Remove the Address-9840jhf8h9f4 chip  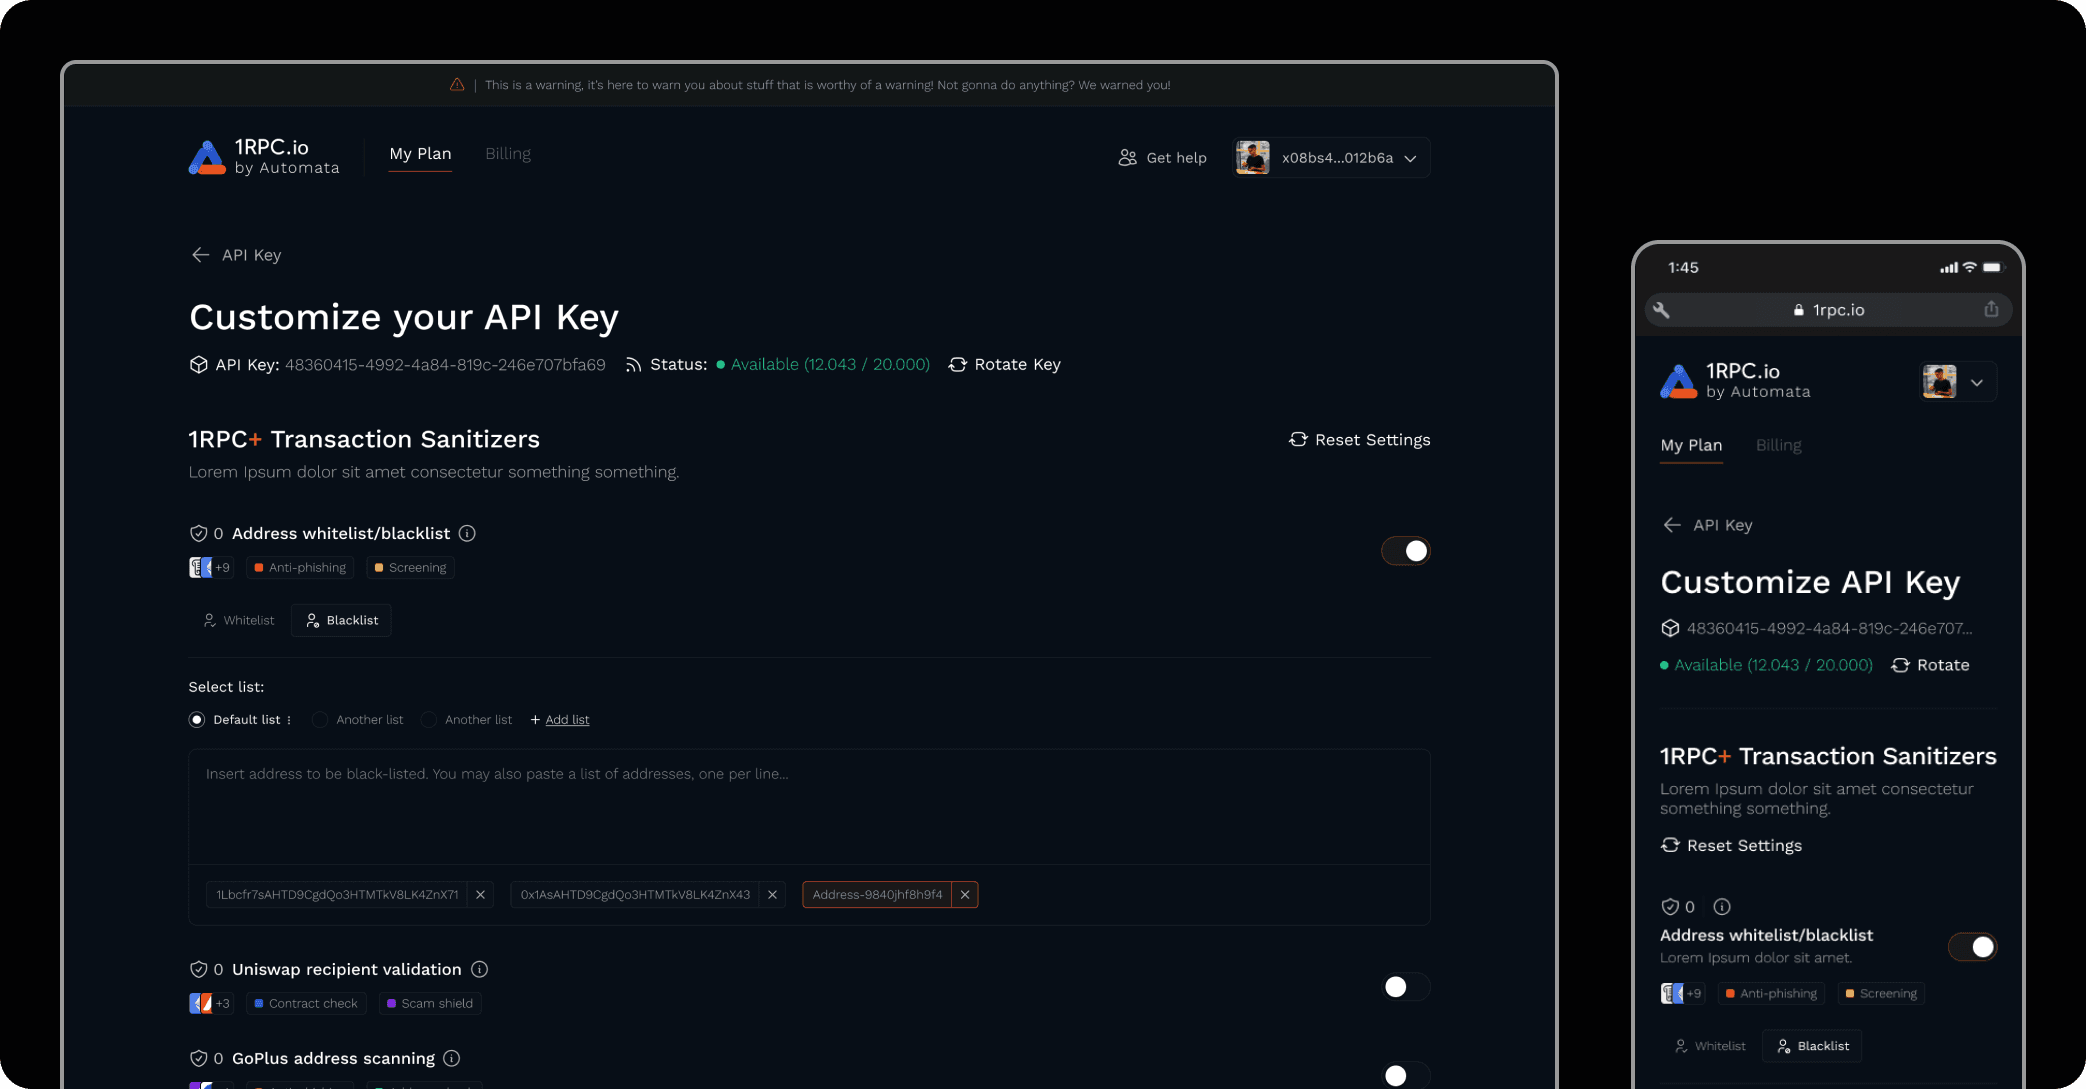click(x=965, y=895)
